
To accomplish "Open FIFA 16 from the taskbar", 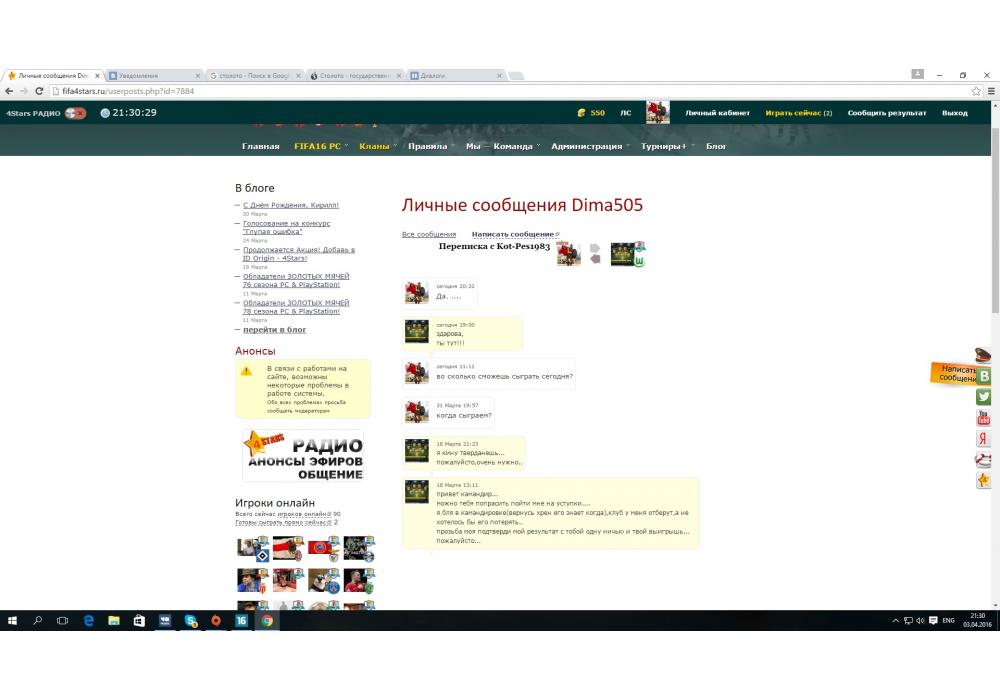I will coord(242,620).
